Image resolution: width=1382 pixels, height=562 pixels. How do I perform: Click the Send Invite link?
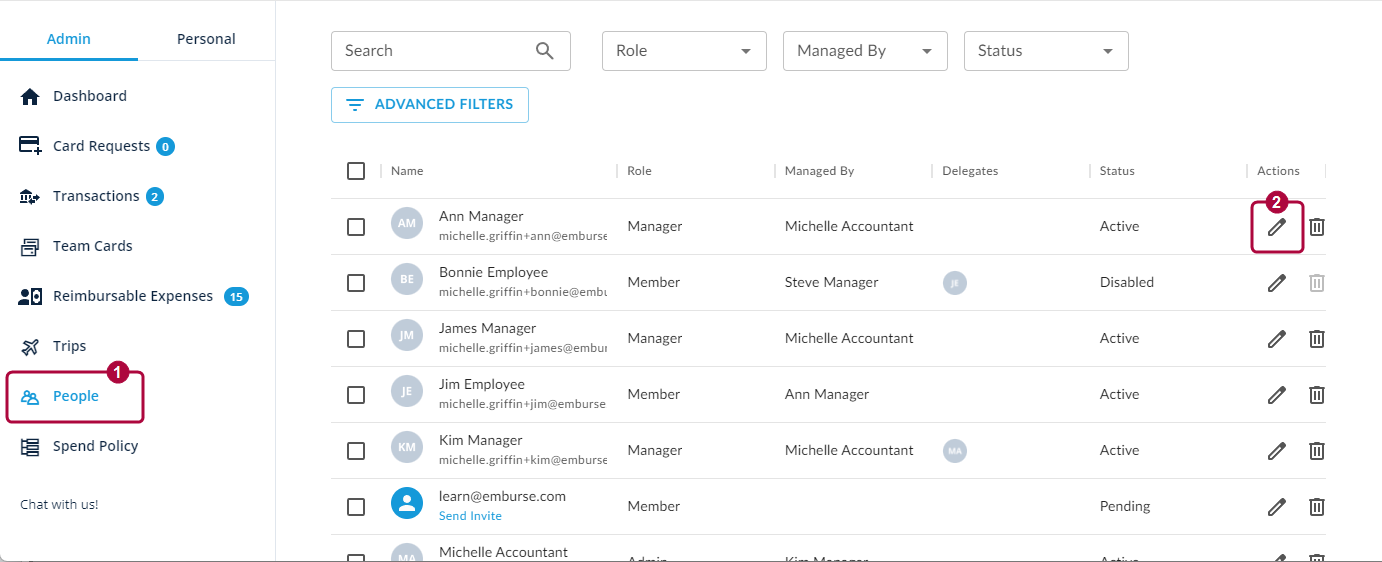[x=470, y=516]
